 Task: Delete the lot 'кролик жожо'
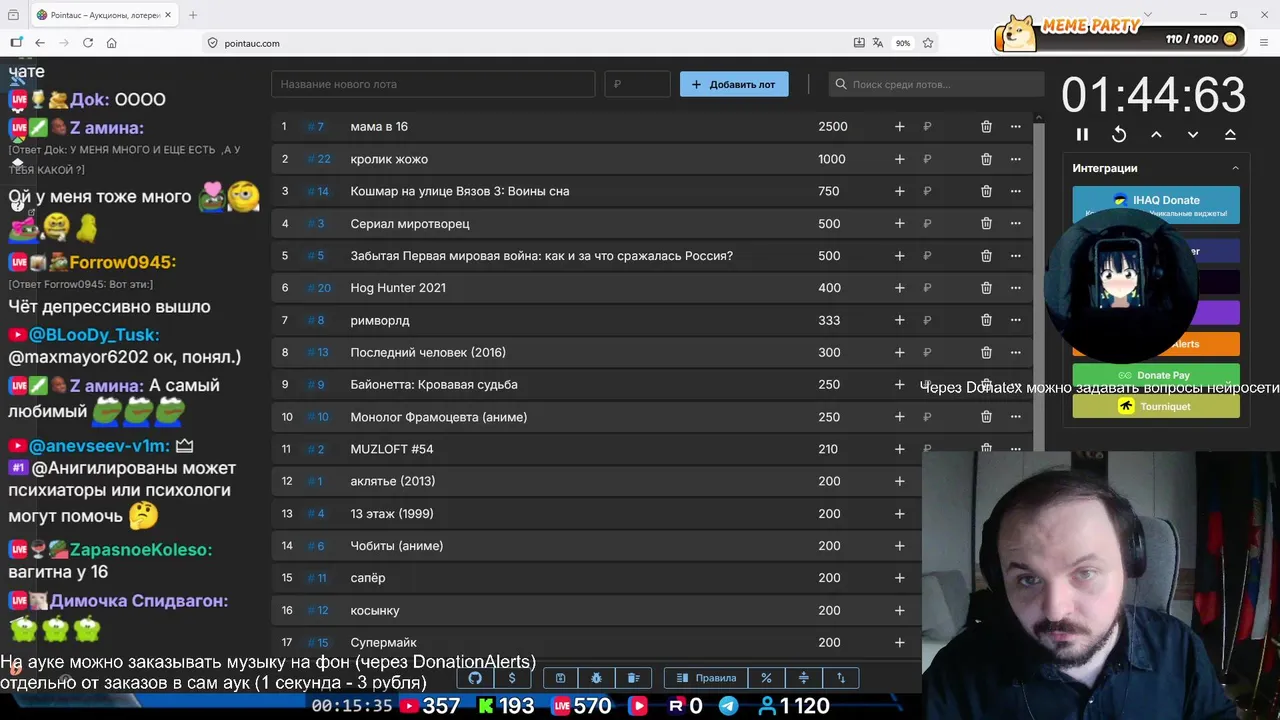pos(986,159)
